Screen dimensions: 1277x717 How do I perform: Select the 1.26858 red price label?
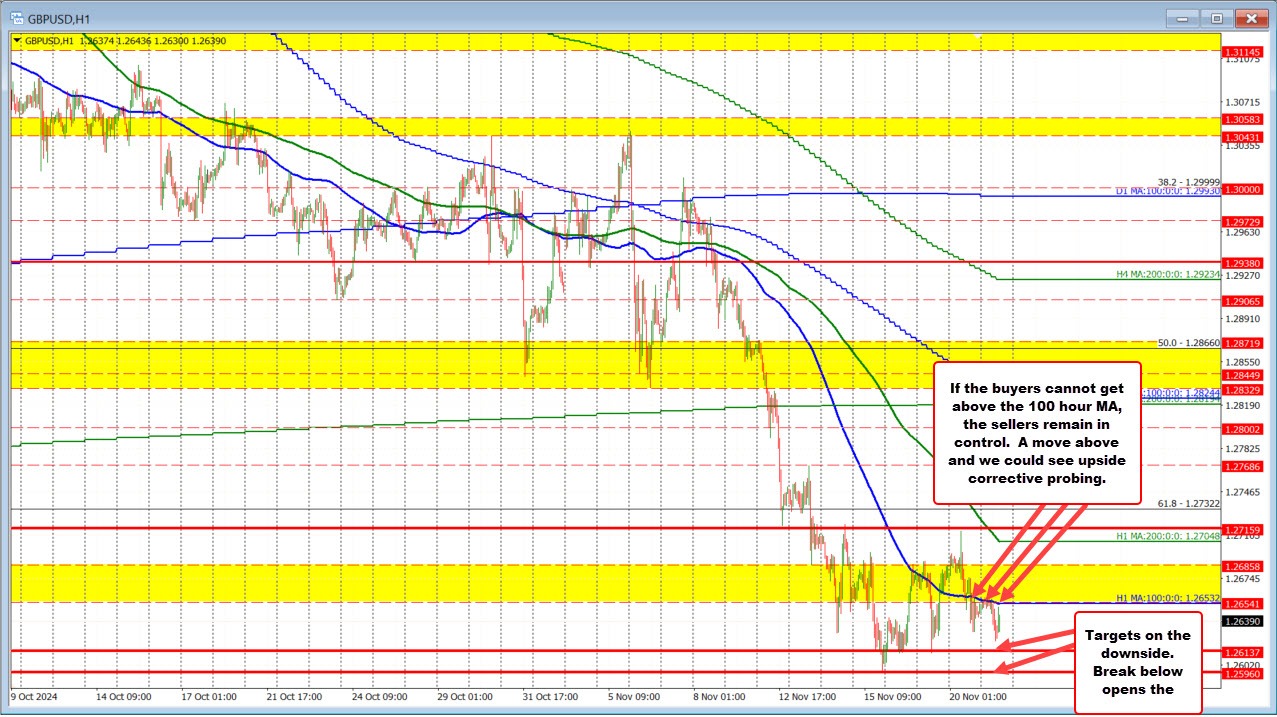pyautogui.click(x=1244, y=565)
